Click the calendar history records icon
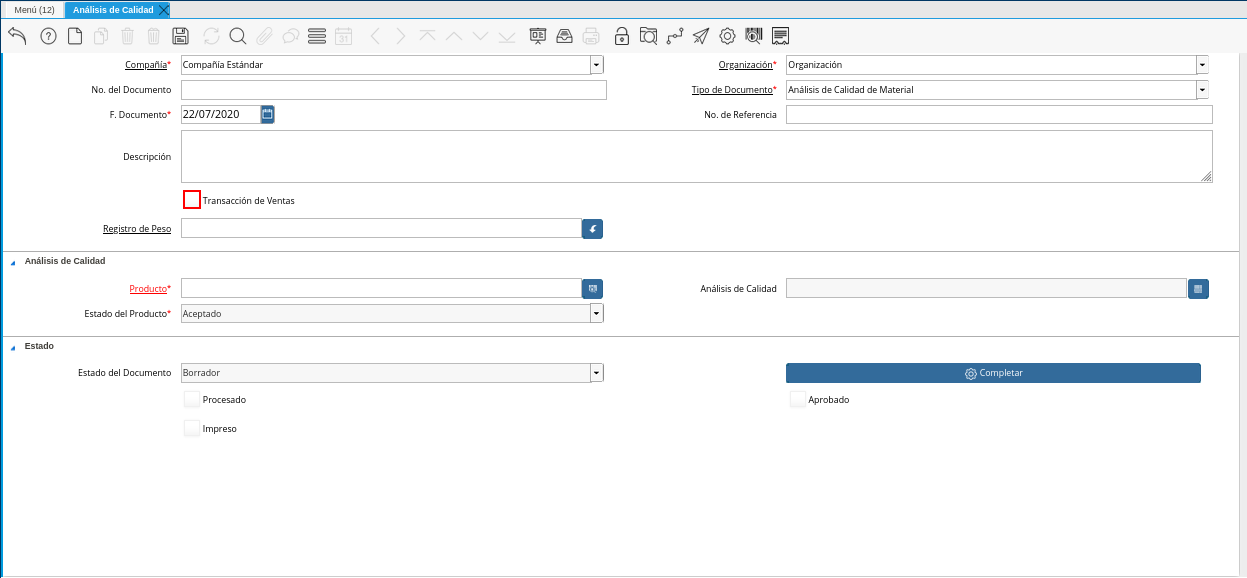This screenshot has height=578, width=1247. [343, 36]
